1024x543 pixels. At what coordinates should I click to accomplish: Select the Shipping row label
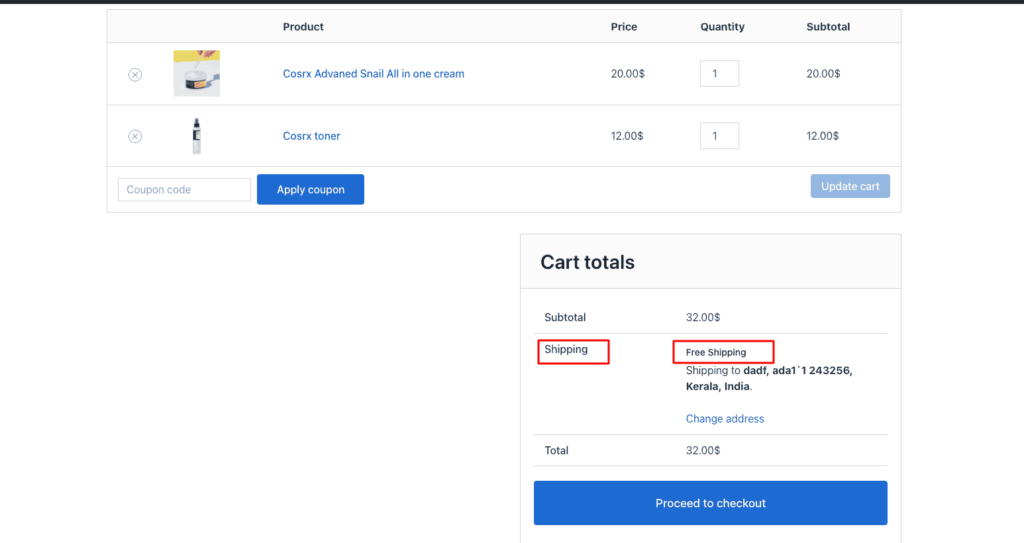566,350
